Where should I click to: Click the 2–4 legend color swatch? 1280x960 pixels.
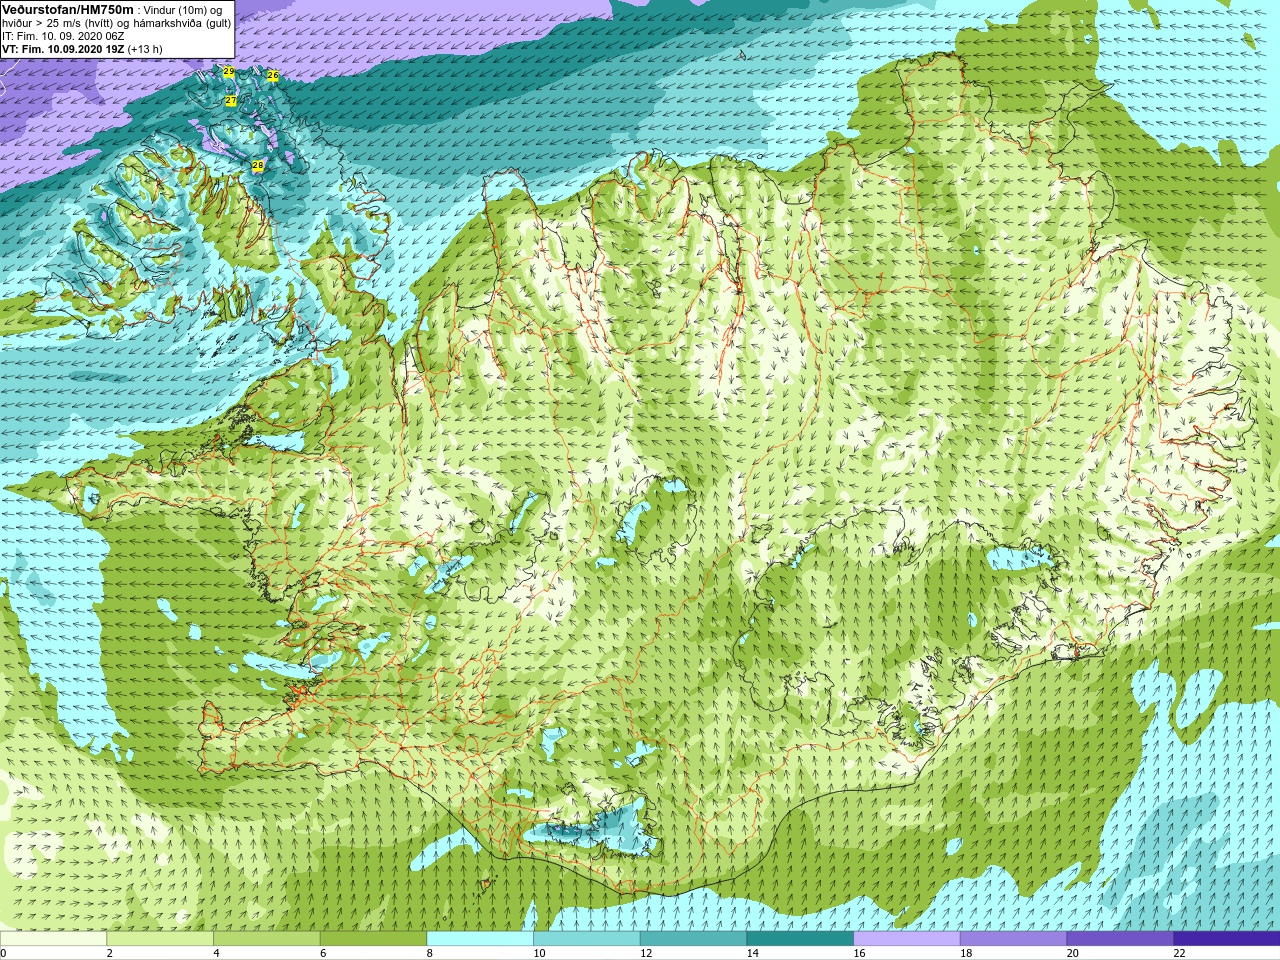tap(160, 939)
